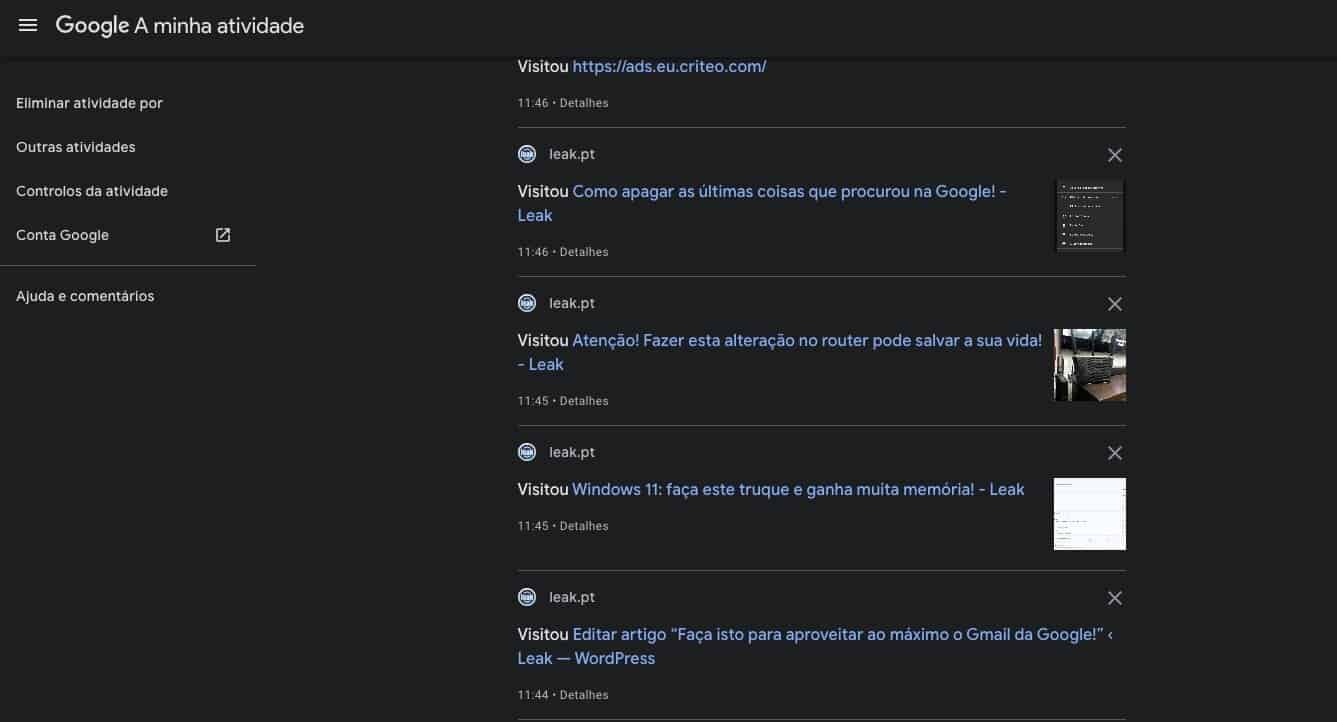The height and width of the screenshot is (722, 1337).
Task: Open 'Outras atividades' in sidebar
Action: point(76,147)
